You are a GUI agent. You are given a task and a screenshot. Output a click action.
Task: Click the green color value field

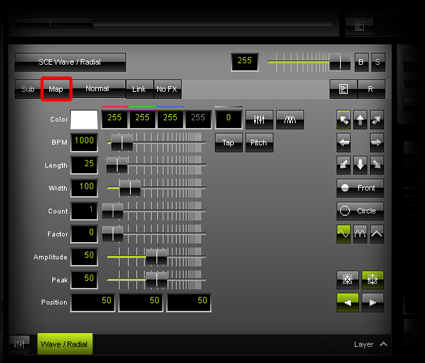coord(142,120)
